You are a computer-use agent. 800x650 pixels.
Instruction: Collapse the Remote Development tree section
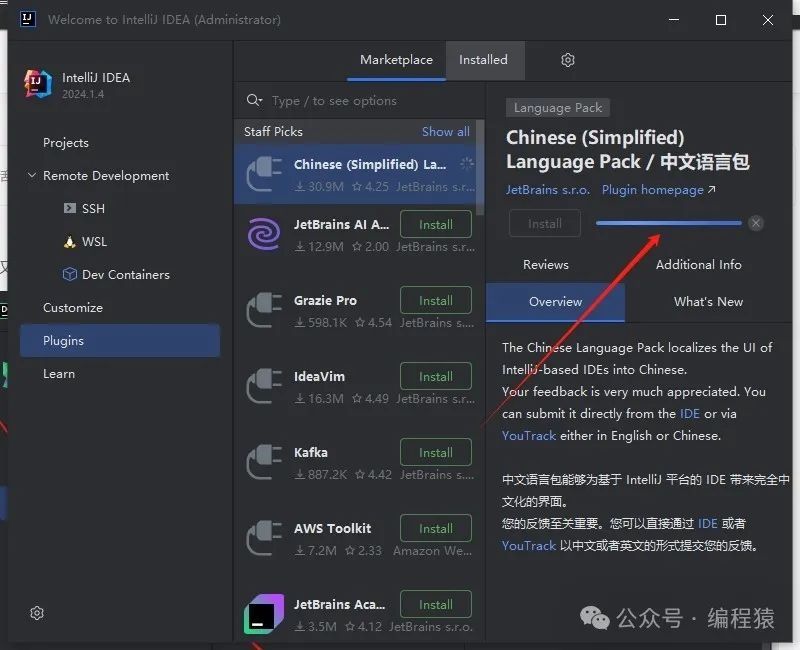point(30,176)
